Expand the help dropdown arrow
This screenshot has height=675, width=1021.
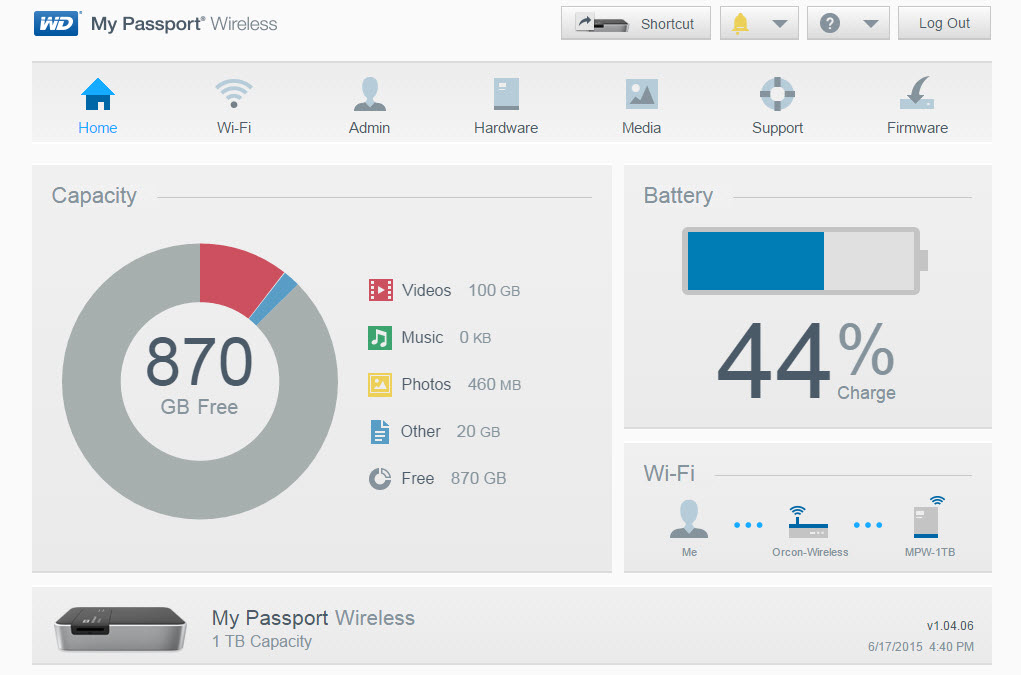pos(871,24)
